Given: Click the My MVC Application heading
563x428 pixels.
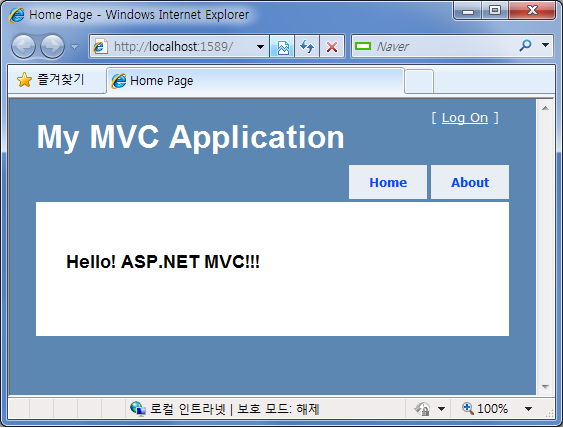Looking at the screenshot, I should (x=191, y=137).
